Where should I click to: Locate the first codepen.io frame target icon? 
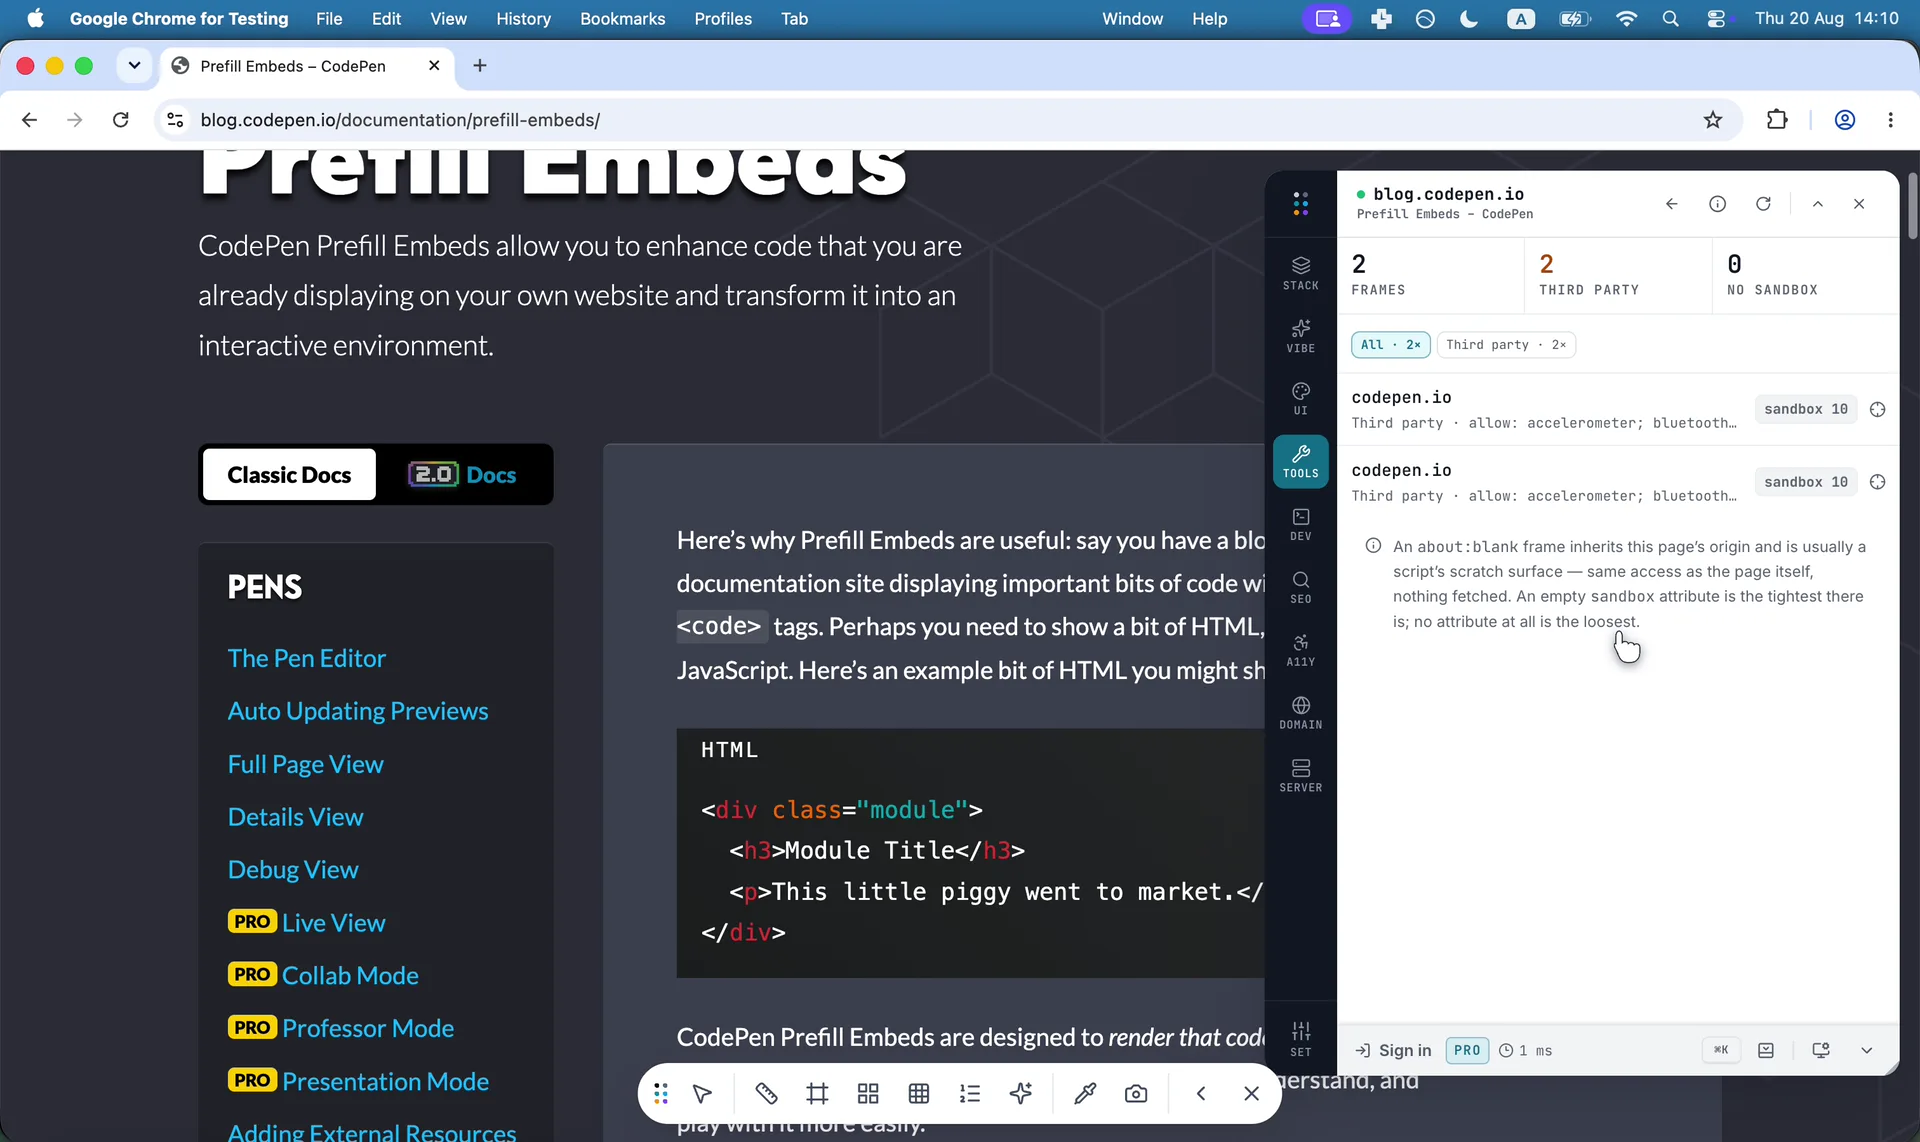[x=1877, y=409]
